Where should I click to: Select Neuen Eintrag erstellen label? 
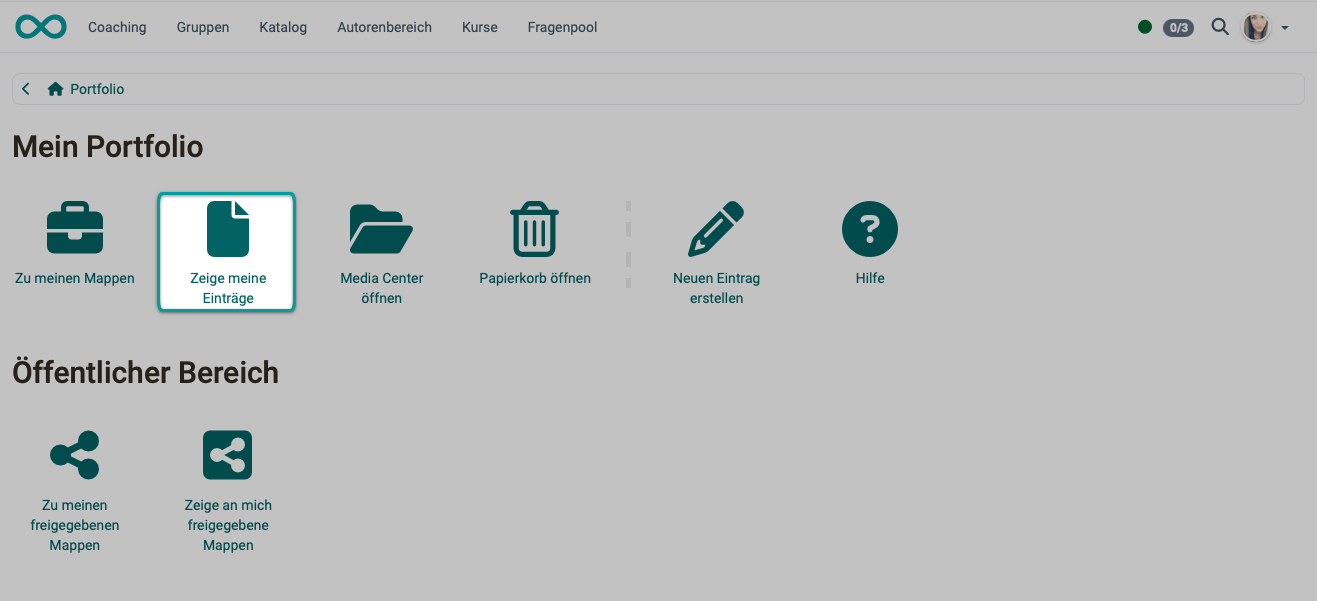click(716, 288)
